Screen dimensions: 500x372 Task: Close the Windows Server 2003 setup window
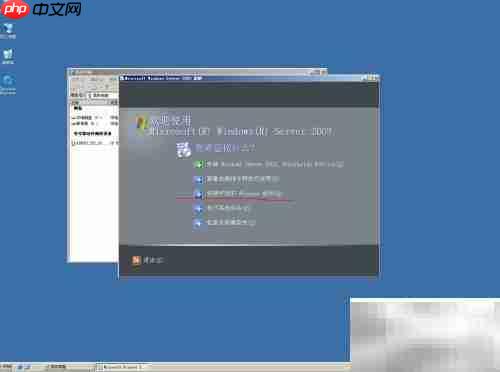376,78
